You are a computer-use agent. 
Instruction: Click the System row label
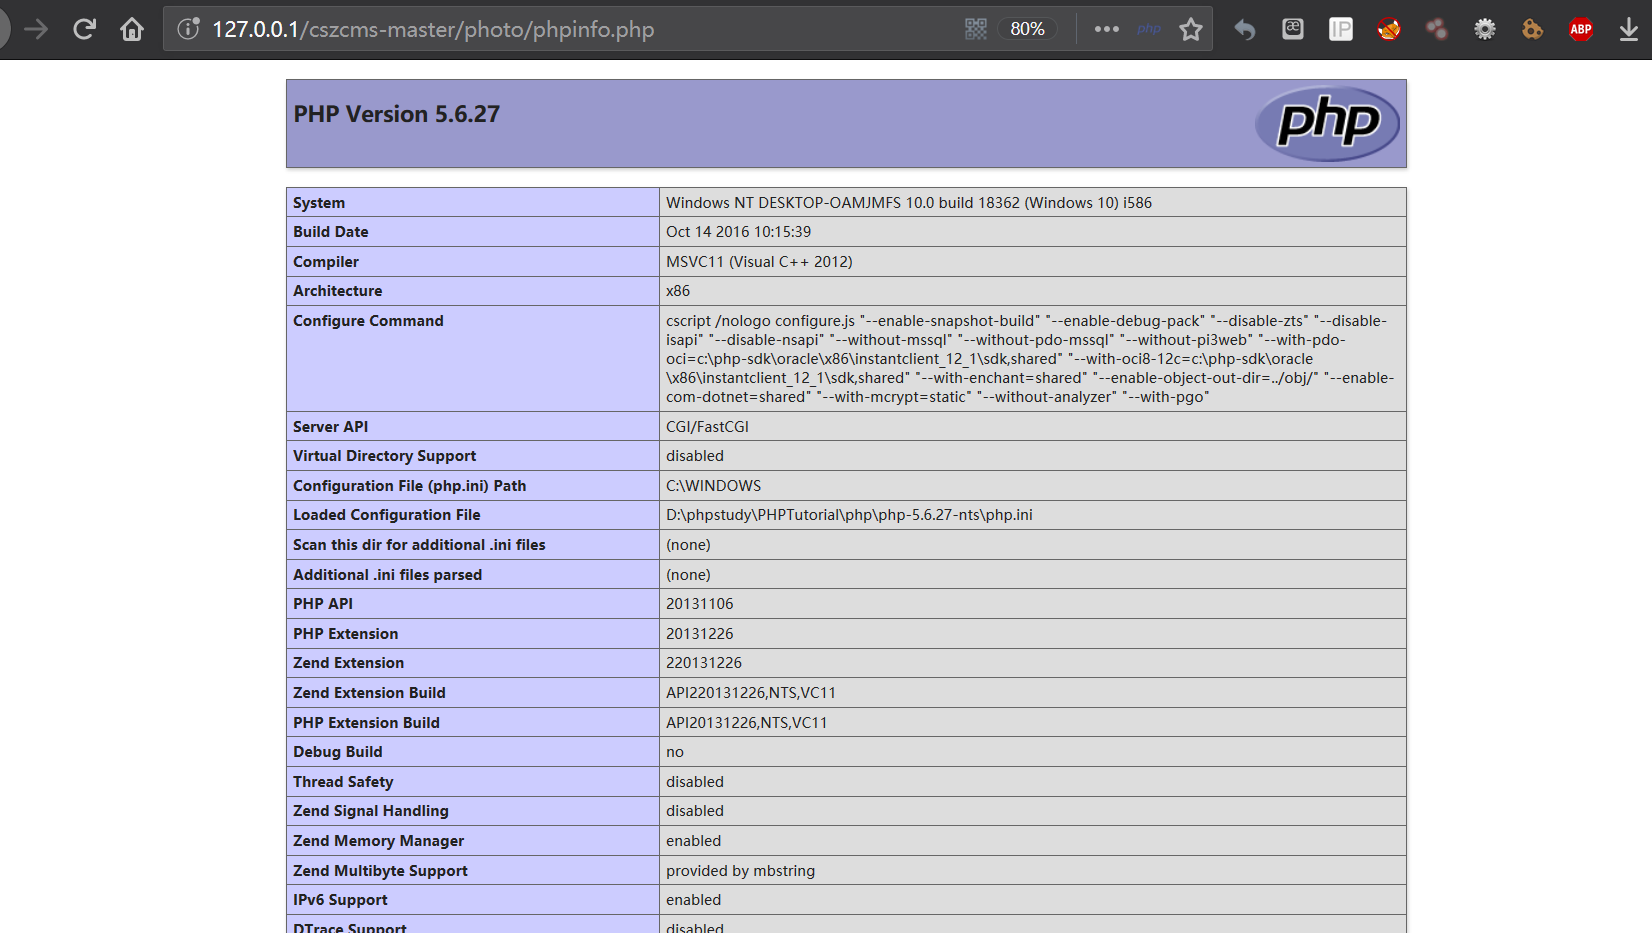point(319,203)
